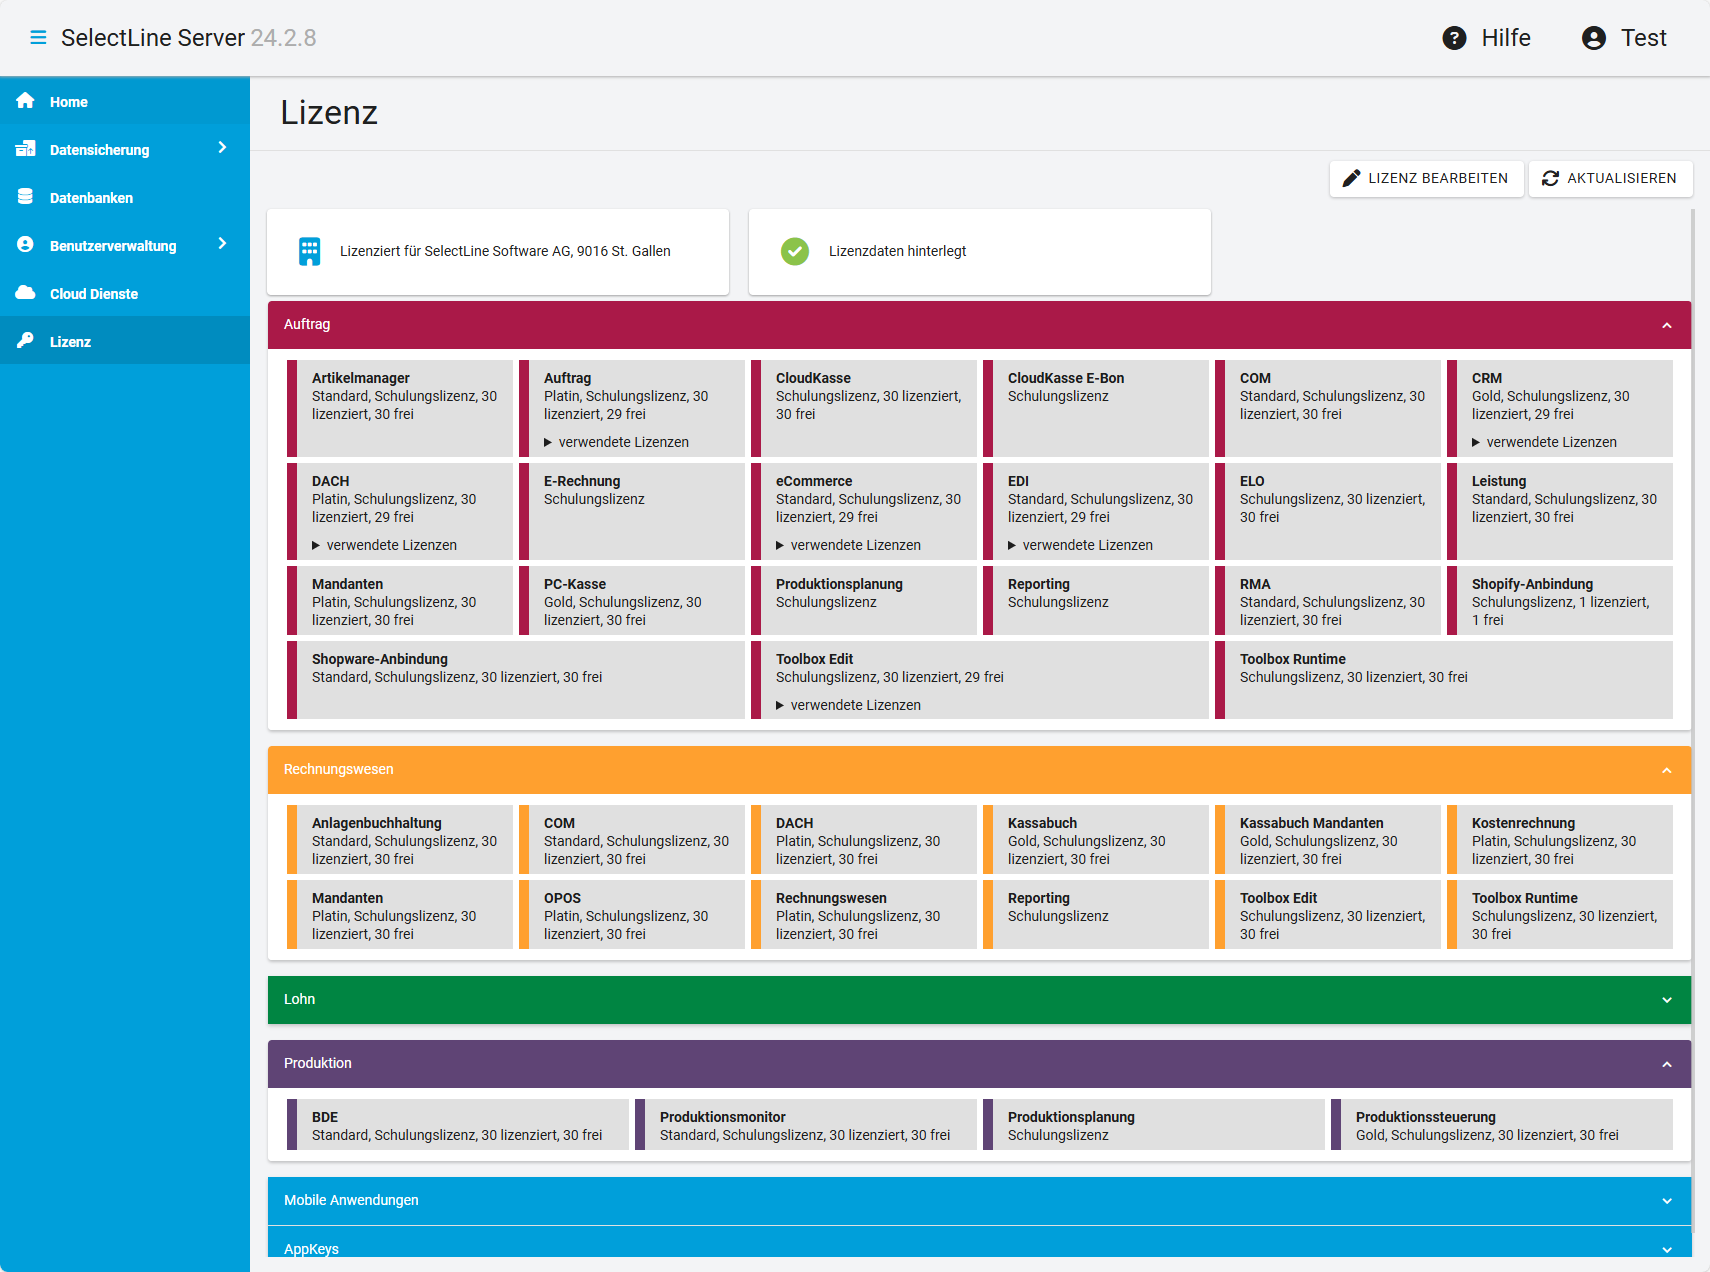The image size is (1710, 1272).
Task: Click the CloudKasse E-Bon tile
Action: (x=1096, y=408)
